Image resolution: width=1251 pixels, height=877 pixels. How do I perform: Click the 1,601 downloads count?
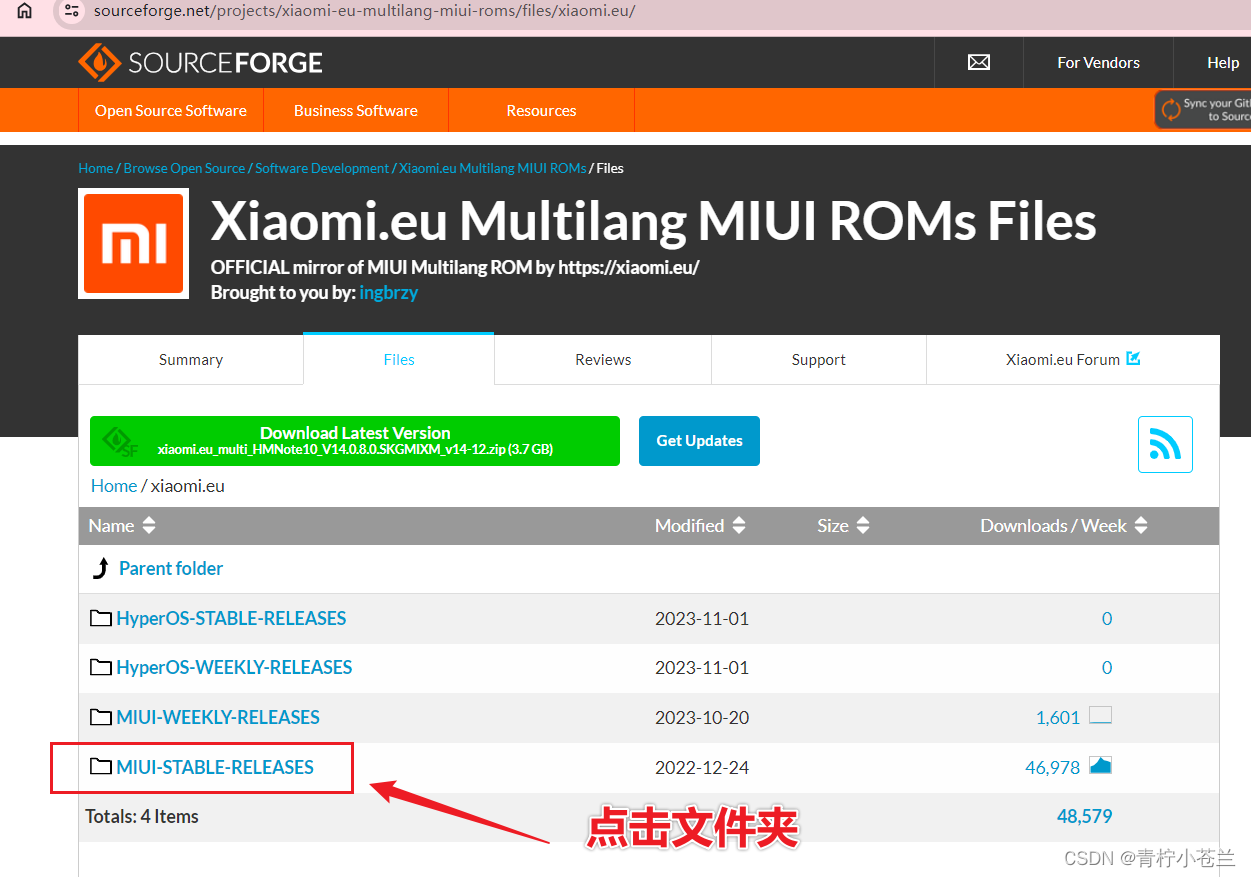(1058, 718)
